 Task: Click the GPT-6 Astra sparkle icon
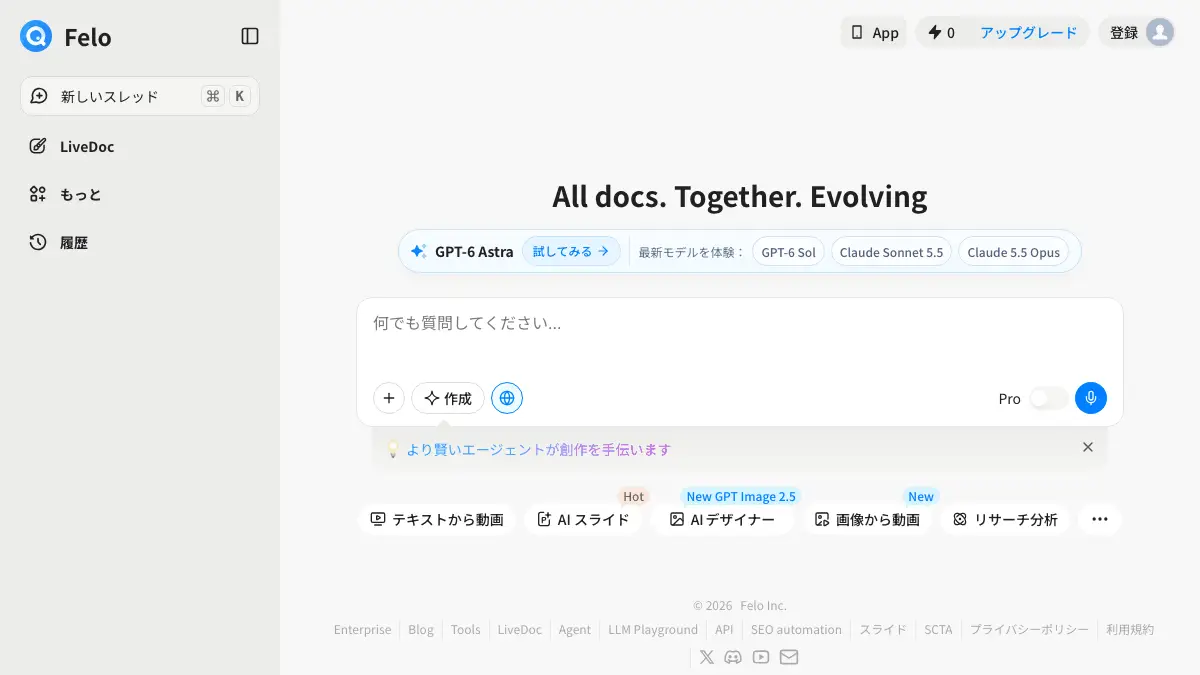419,252
